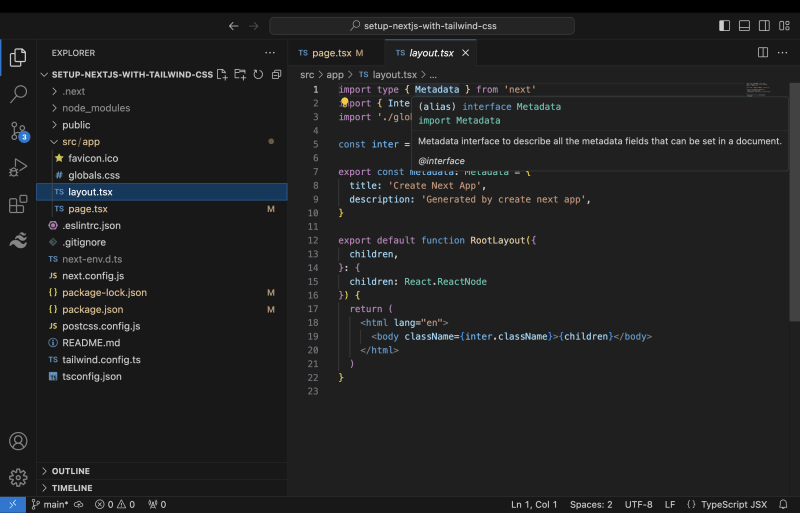Image resolution: width=800 pixels, height=513 pixels.
Task: Open postcss.config.js file
Action: pos(162,326)
